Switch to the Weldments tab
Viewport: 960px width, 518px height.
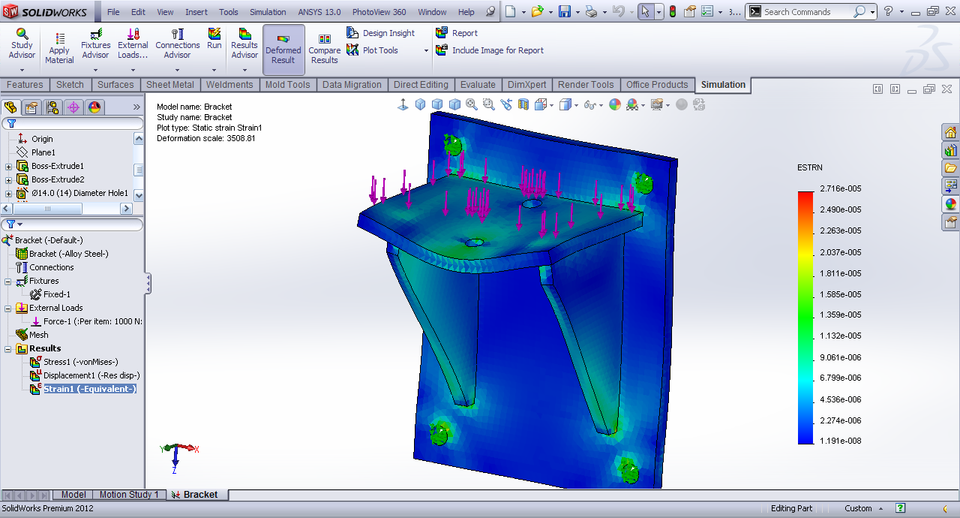pyautogui.click(x=229, y=84)
